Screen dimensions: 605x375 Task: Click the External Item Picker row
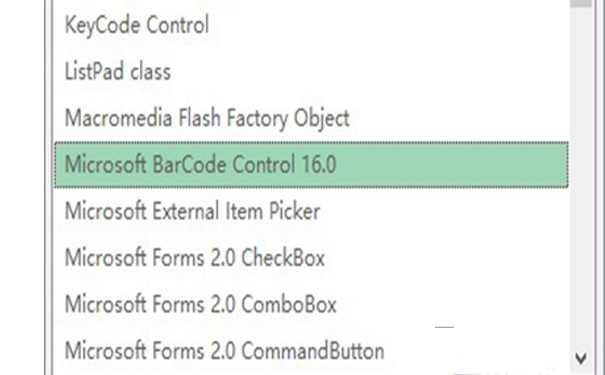coord(311,211)
